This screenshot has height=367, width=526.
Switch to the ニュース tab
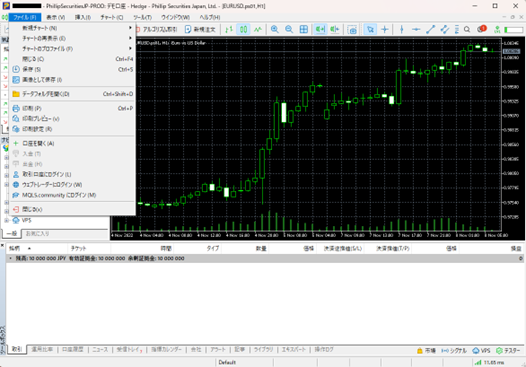(x=100, y=350)
